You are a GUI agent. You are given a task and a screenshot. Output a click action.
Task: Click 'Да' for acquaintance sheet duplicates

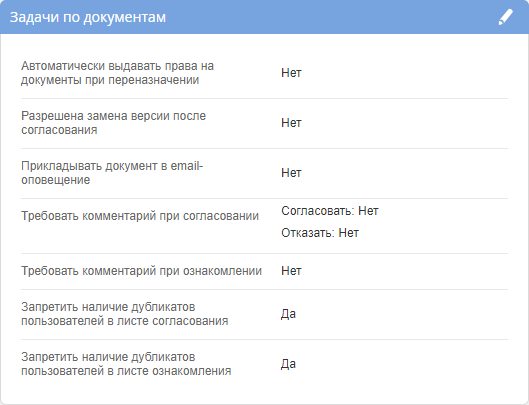coord(288,364)
